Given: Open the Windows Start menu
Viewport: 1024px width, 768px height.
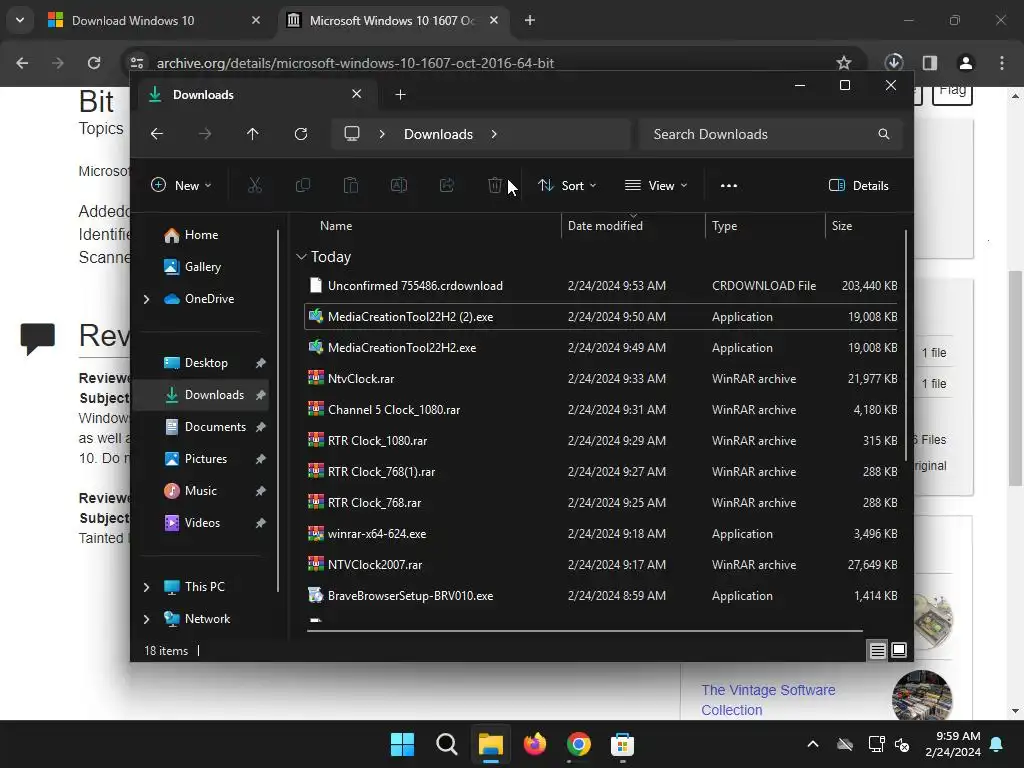Looking at the screenshot, I should pos(402,744).
